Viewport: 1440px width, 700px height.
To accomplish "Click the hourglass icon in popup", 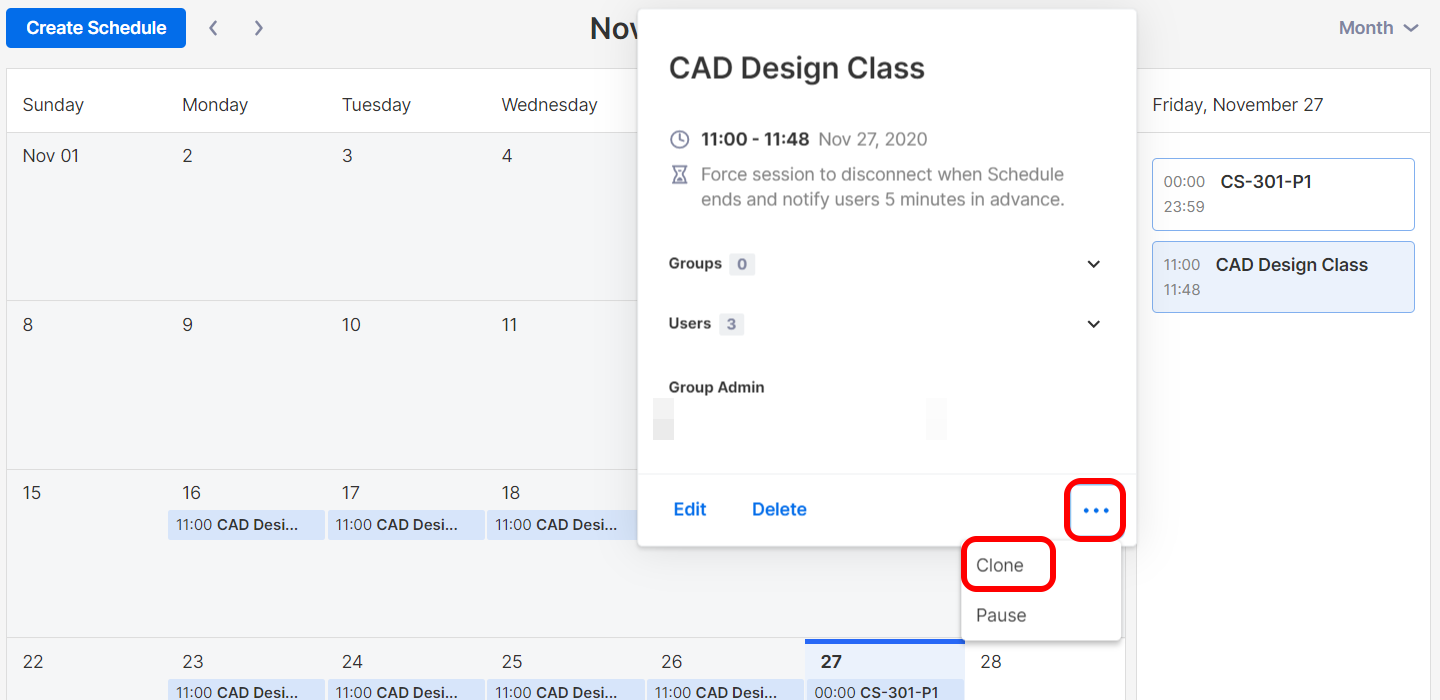I will pyautogui.click(x=679, y=175).
